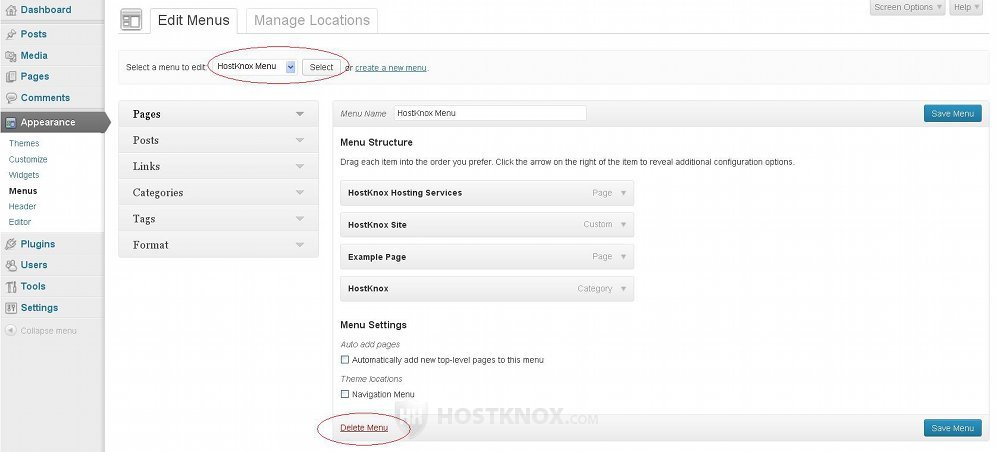
Task: Switch to the Edit Menus tab
Action: pos(194,20)
